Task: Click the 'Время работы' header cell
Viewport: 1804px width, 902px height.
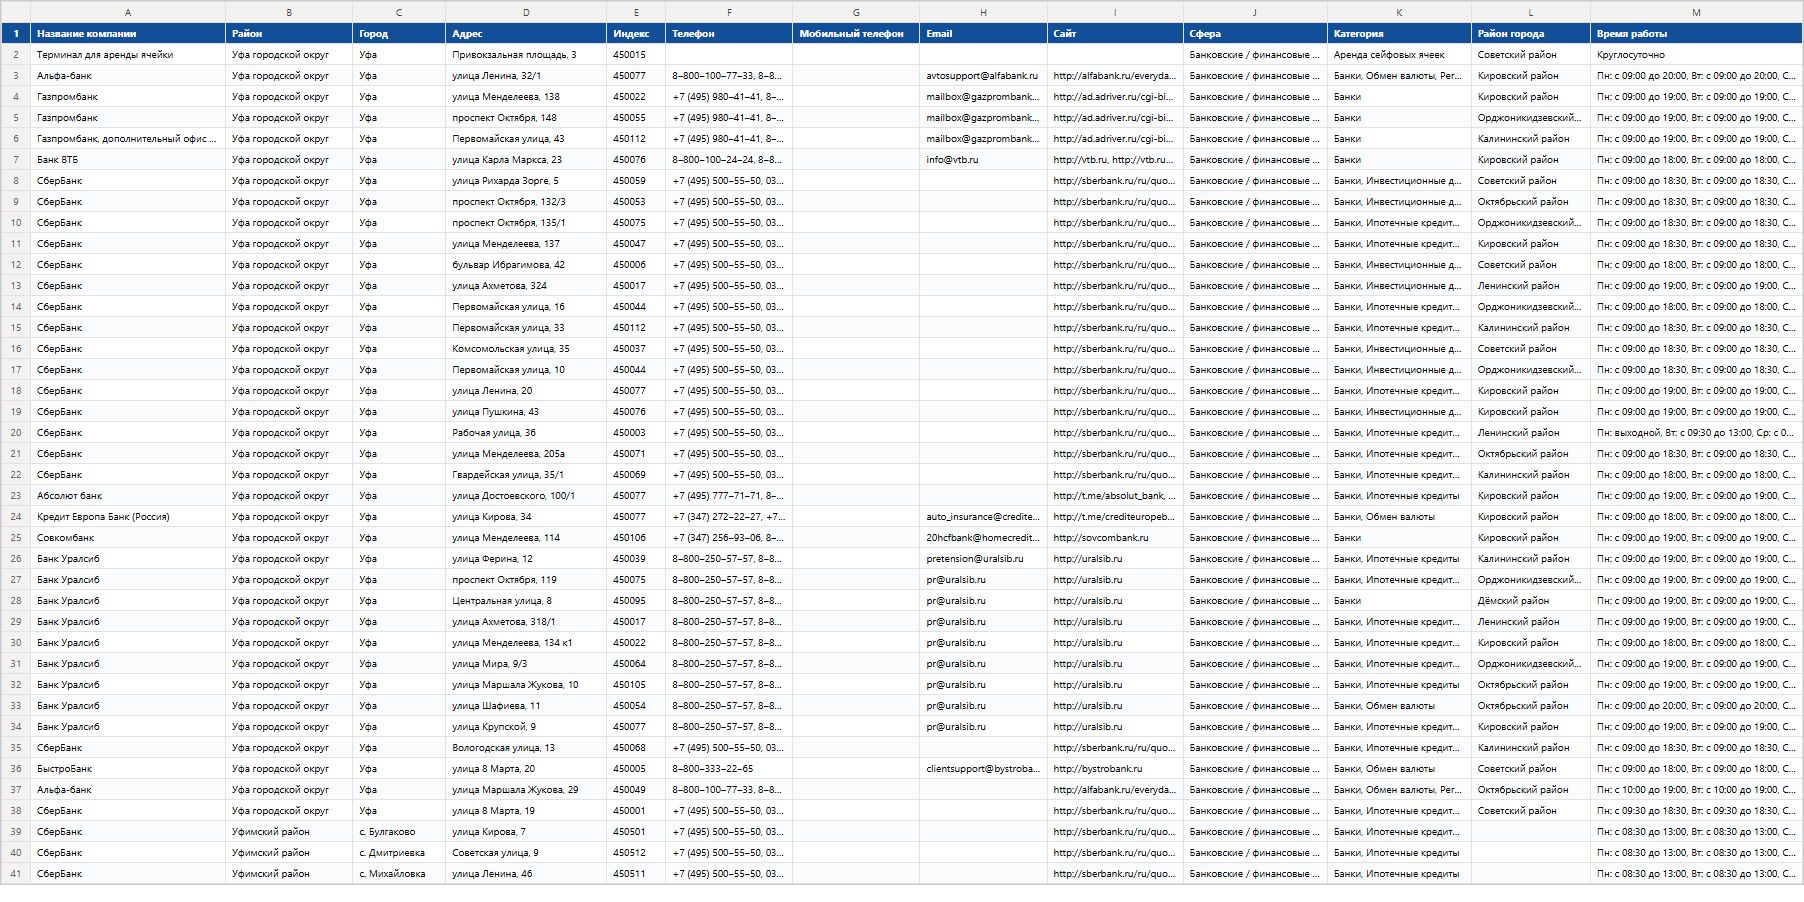Action: 1696,34
